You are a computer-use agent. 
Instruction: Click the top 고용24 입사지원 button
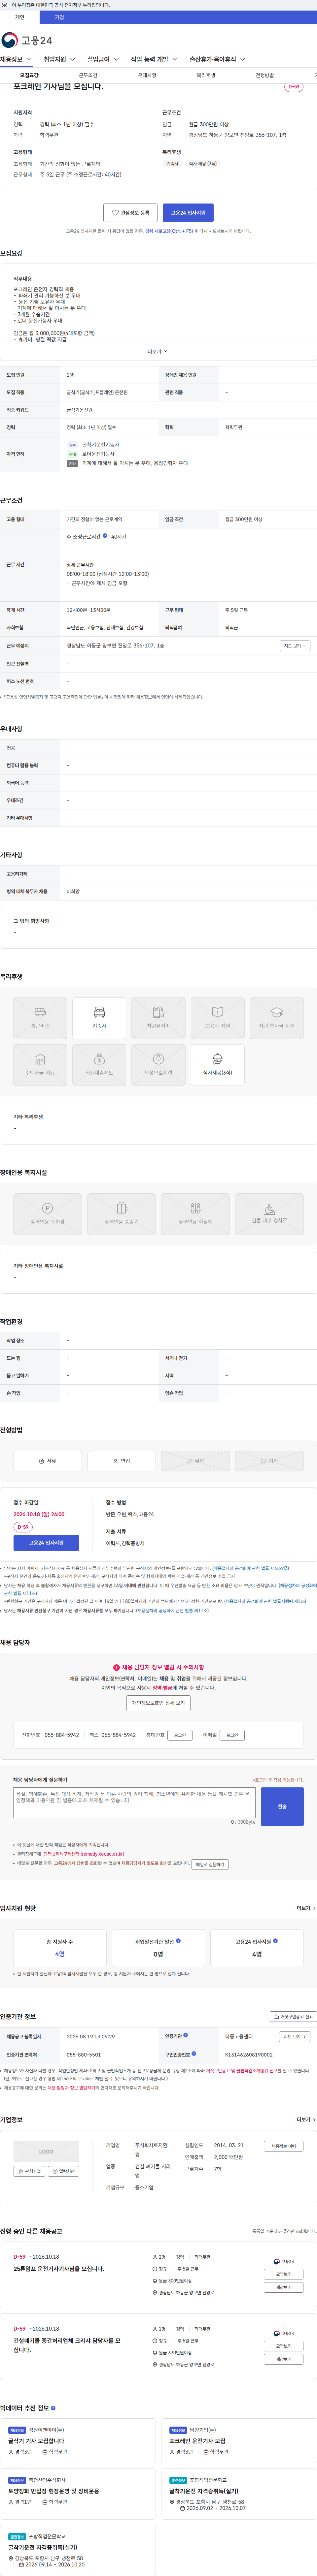pyautogui.click(x=188, y=213)
